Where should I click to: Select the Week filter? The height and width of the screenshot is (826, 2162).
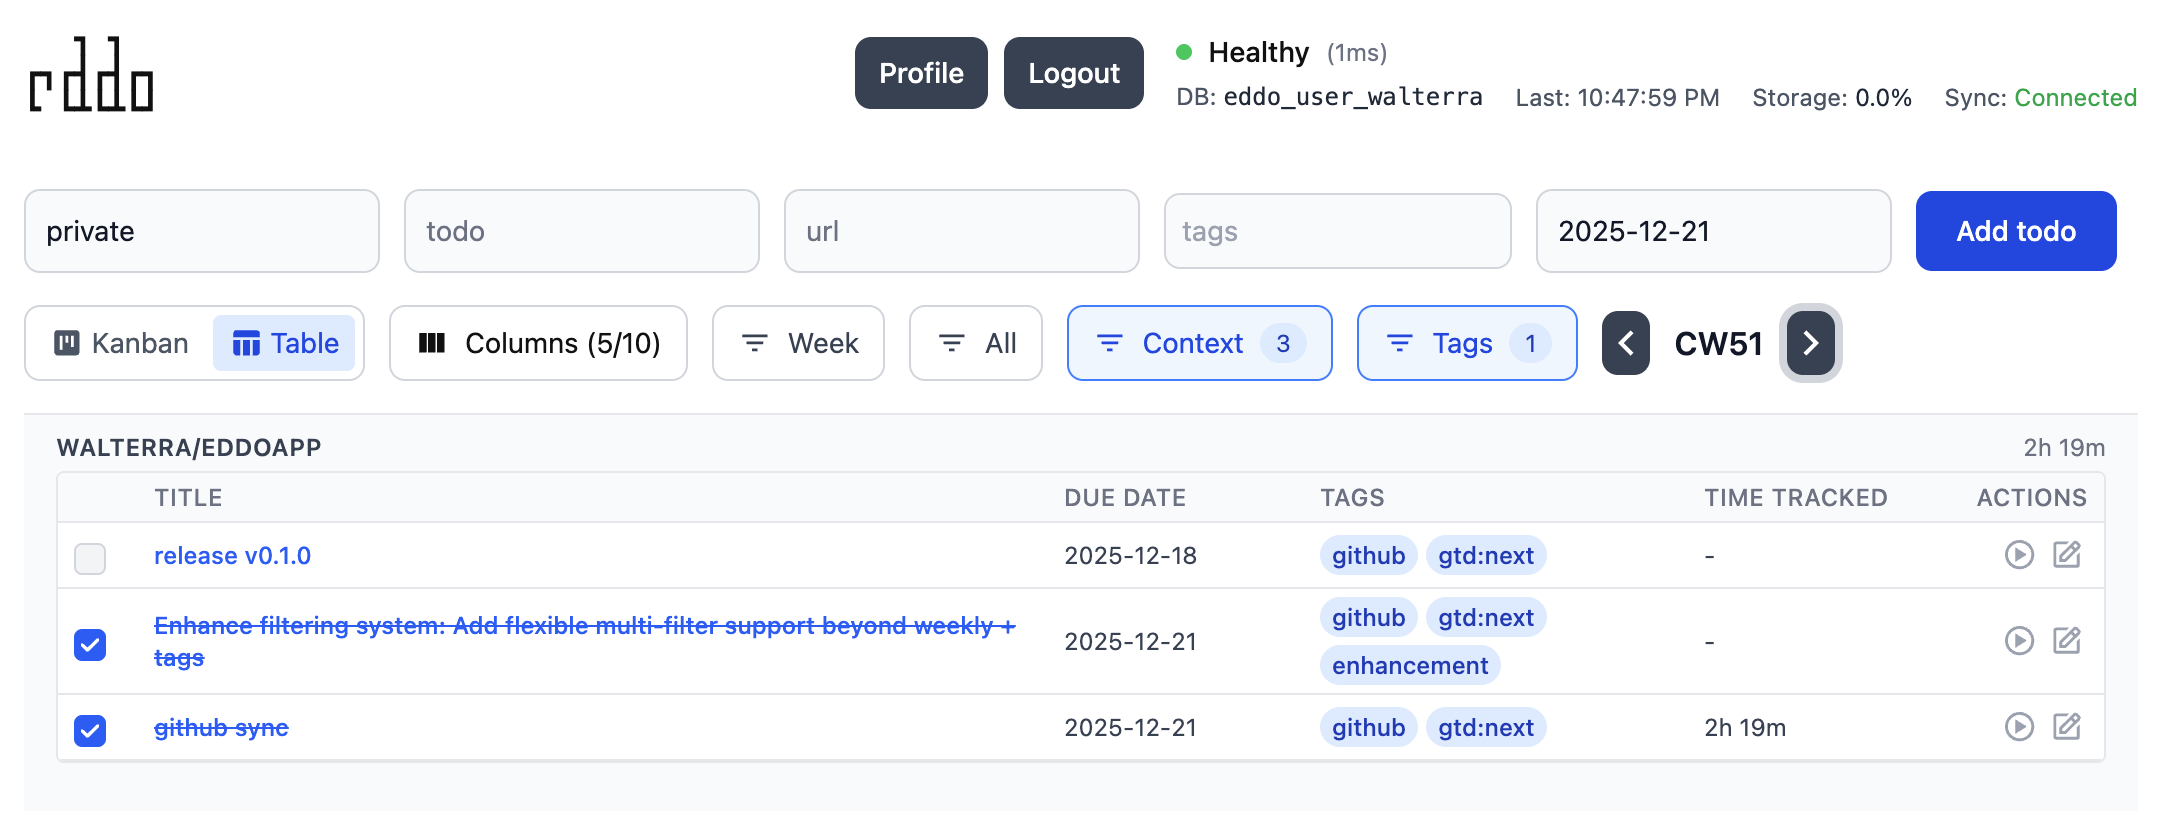(x=798, y=343)
